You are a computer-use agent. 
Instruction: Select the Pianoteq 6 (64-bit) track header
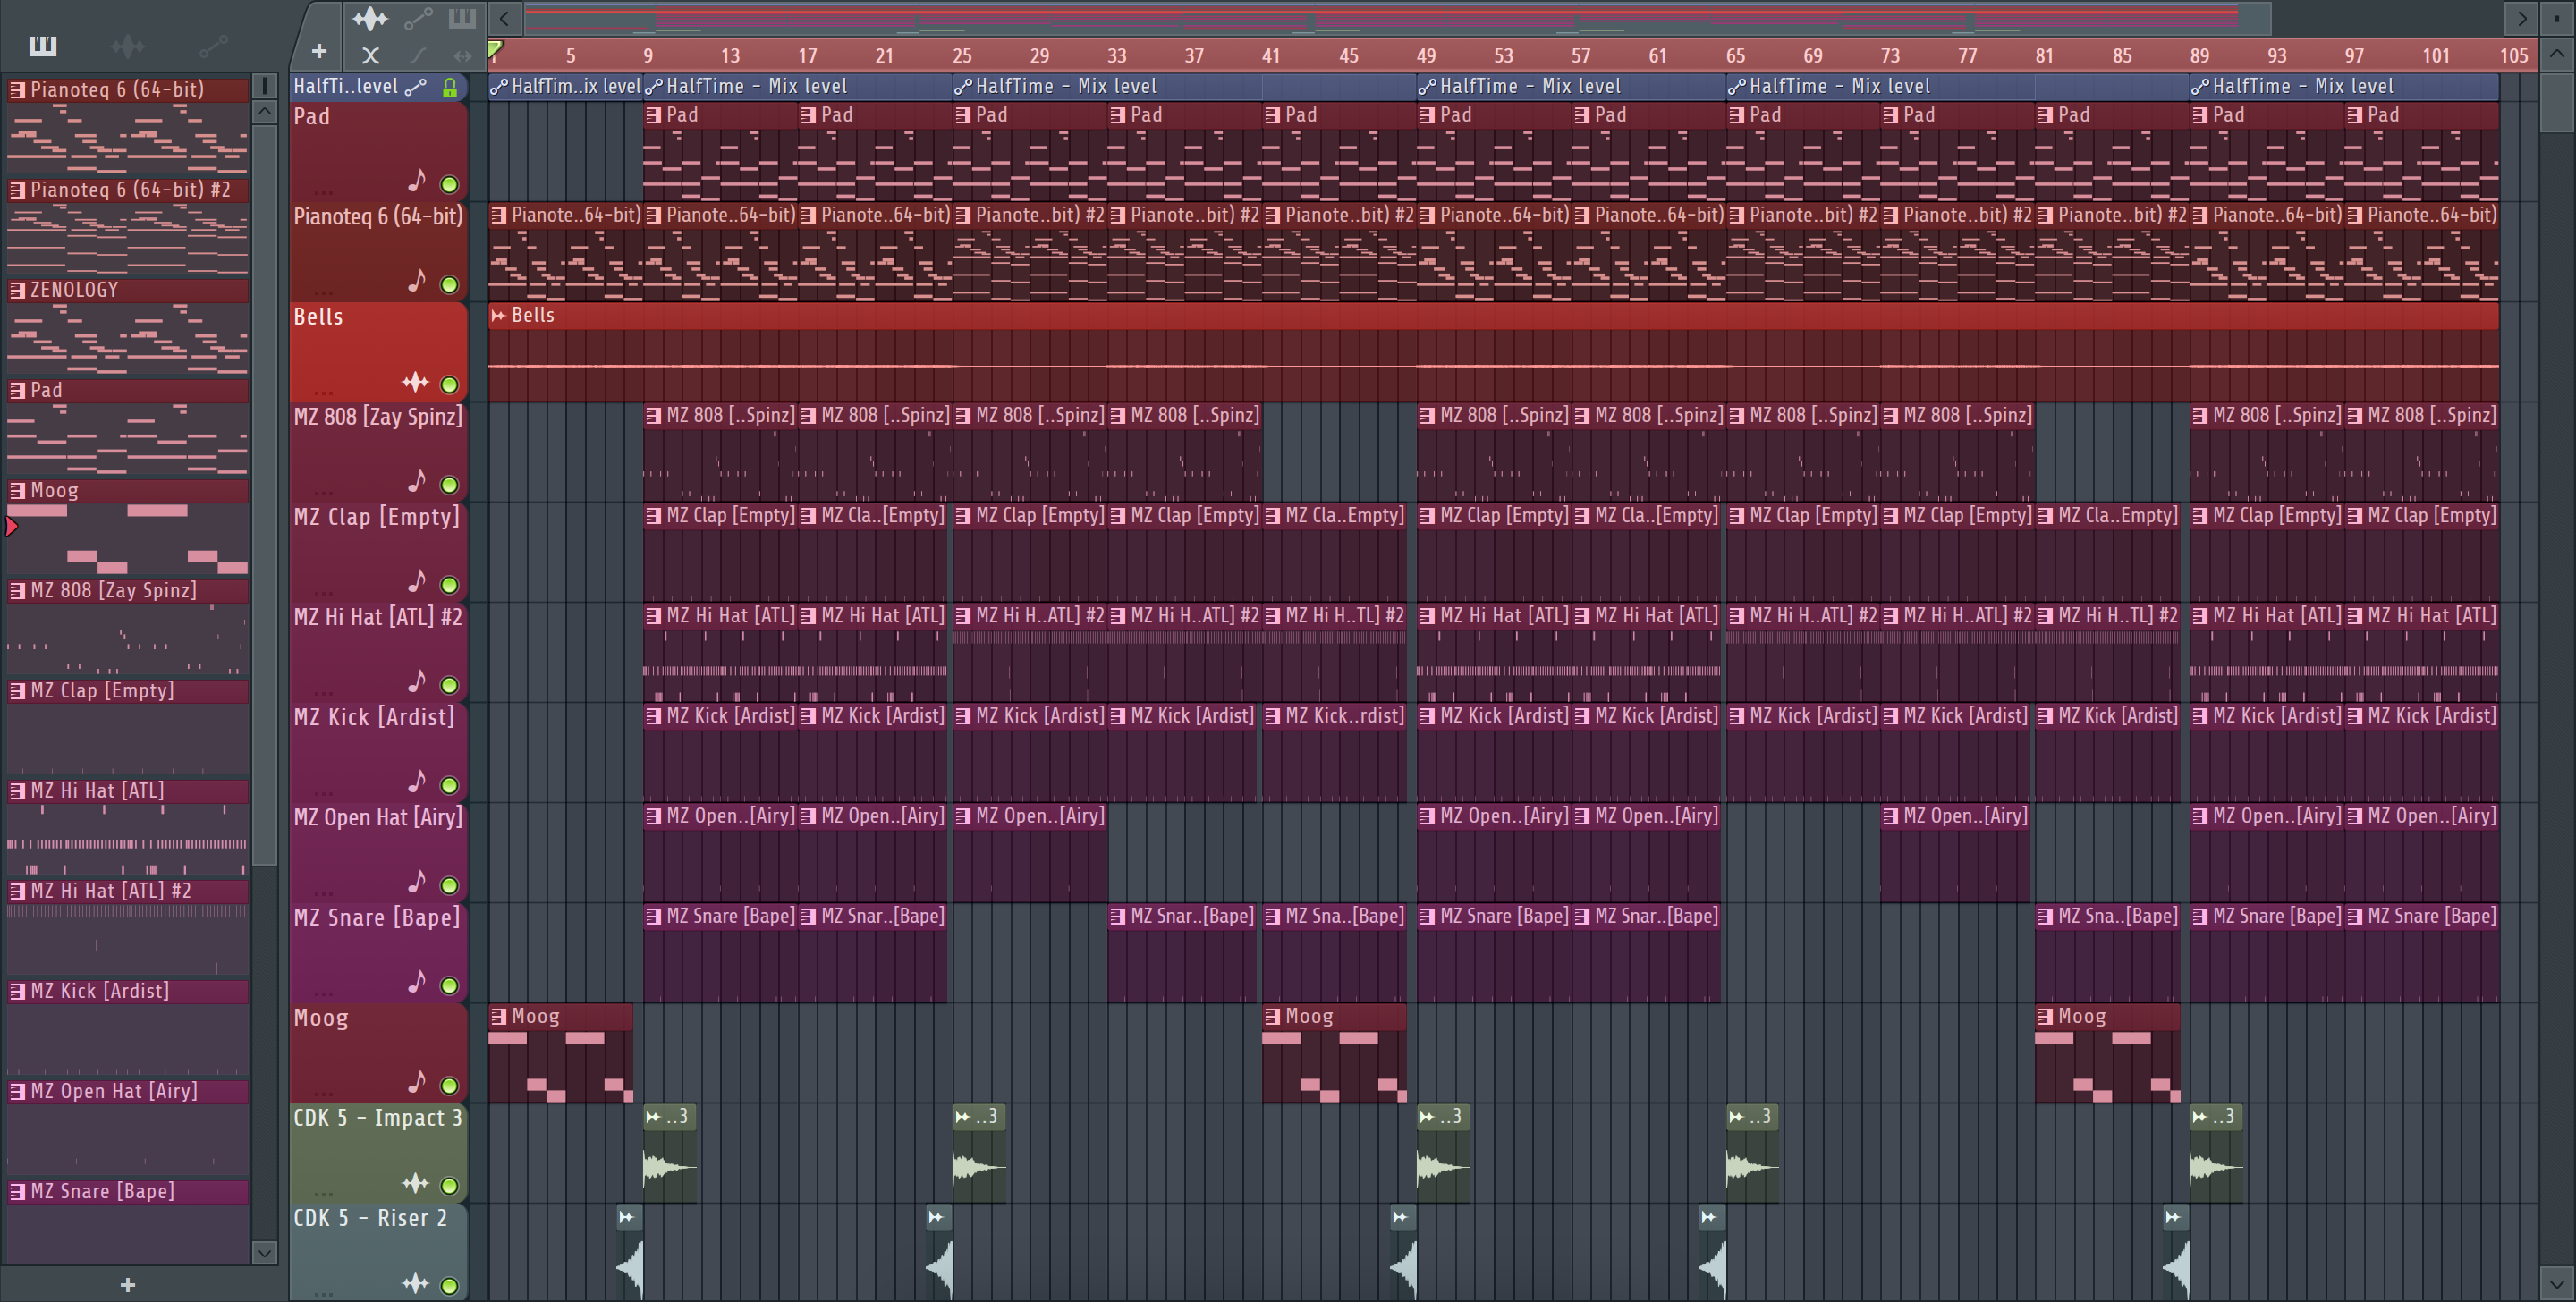pyautogui.click(x=378, y=251)
